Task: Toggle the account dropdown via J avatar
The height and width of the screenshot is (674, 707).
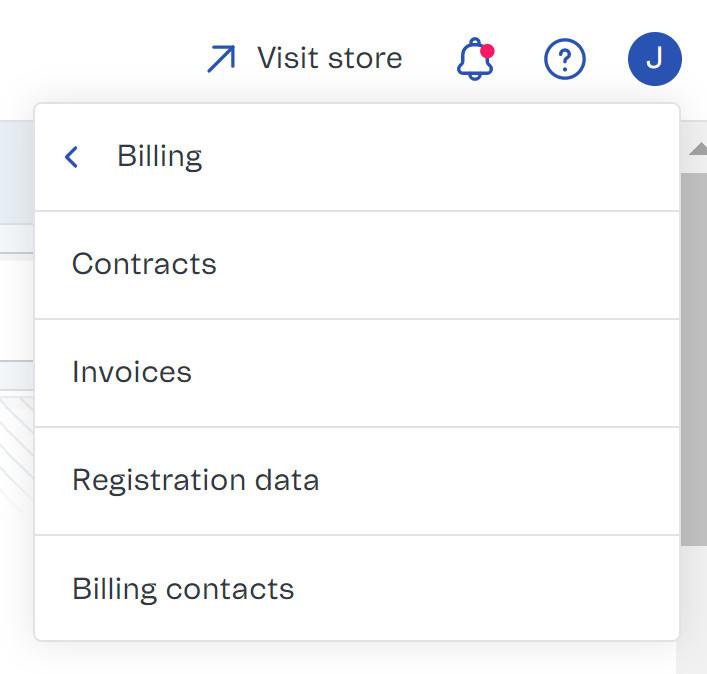Action: (654, 59)
